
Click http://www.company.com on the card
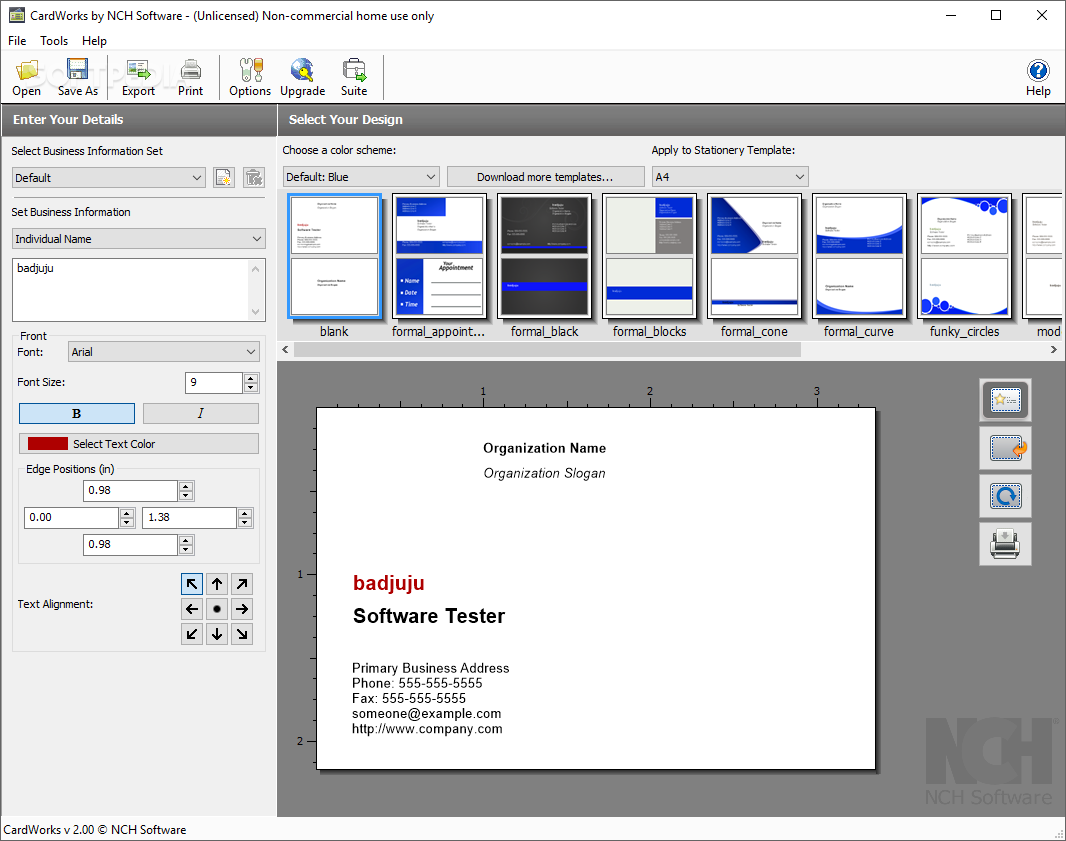click(427, 729)
